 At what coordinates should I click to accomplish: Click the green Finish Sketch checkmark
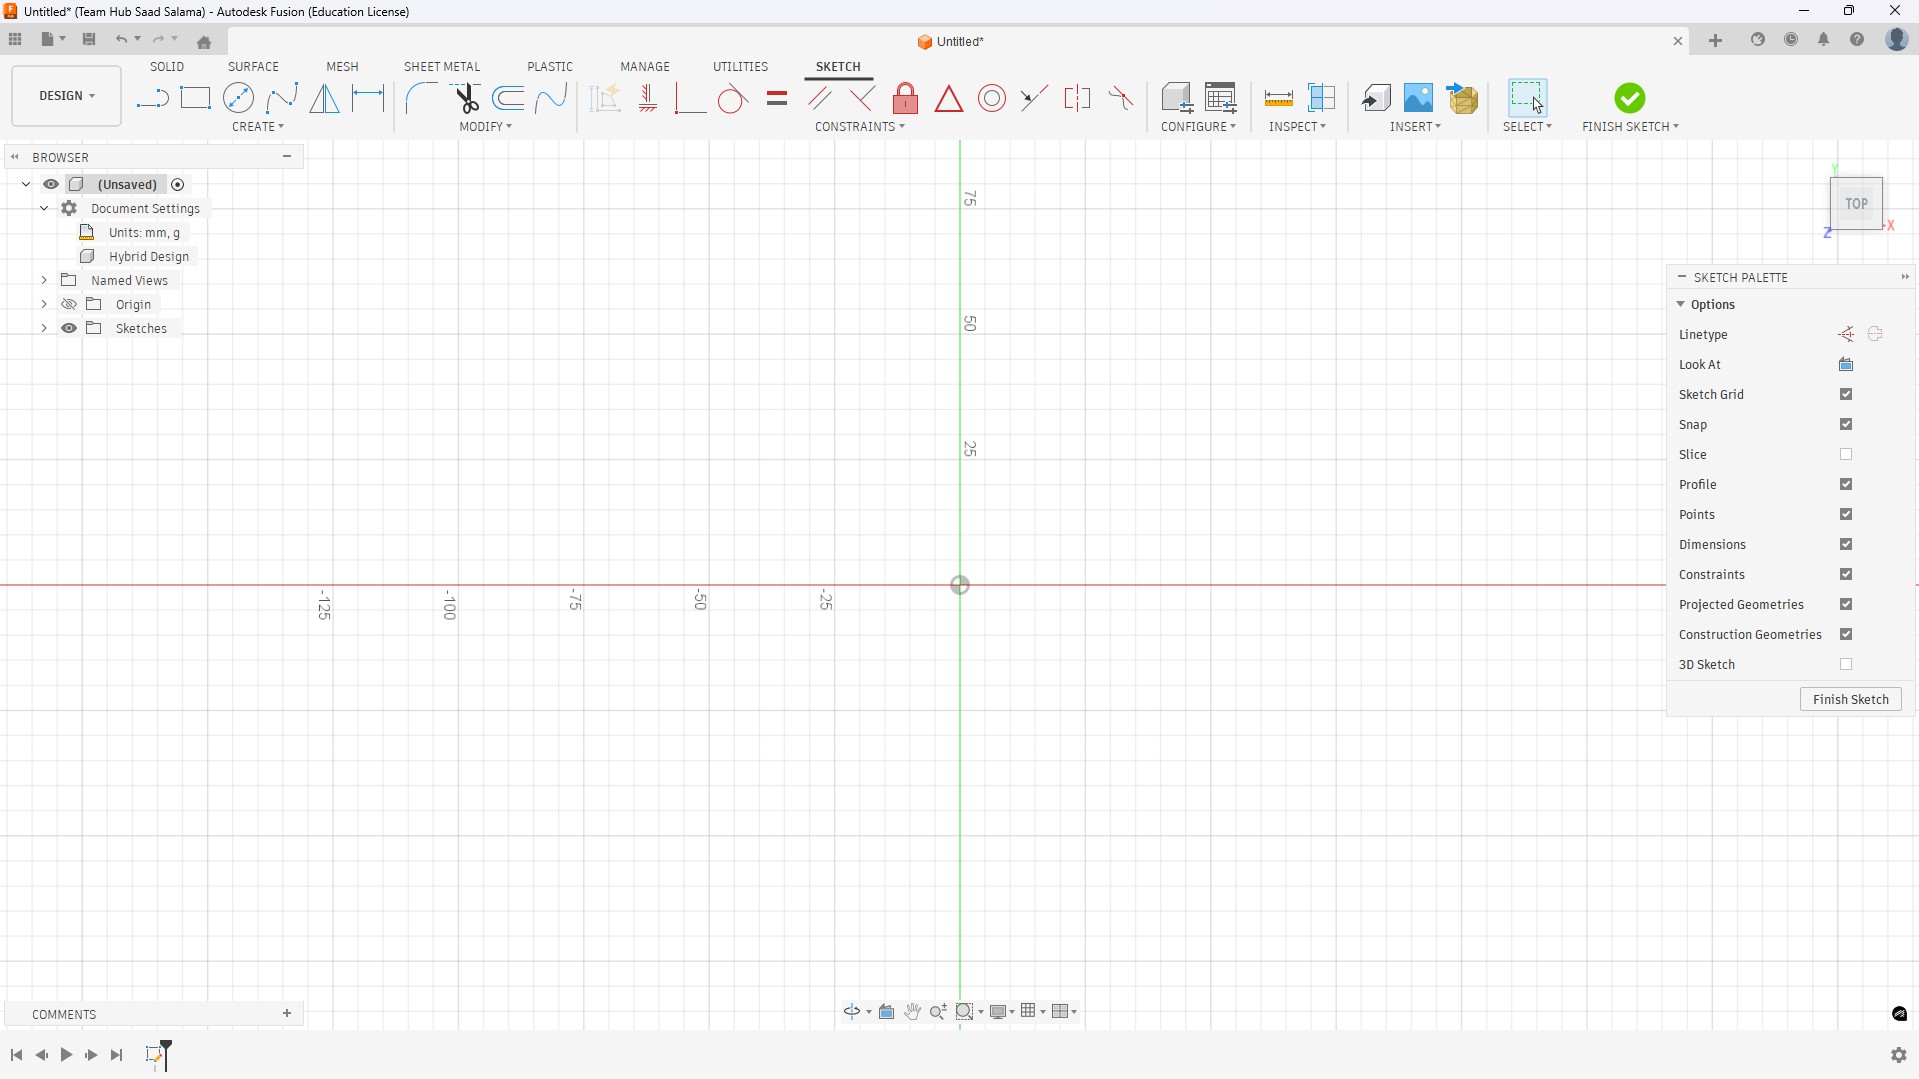[x=1629, y=98]
